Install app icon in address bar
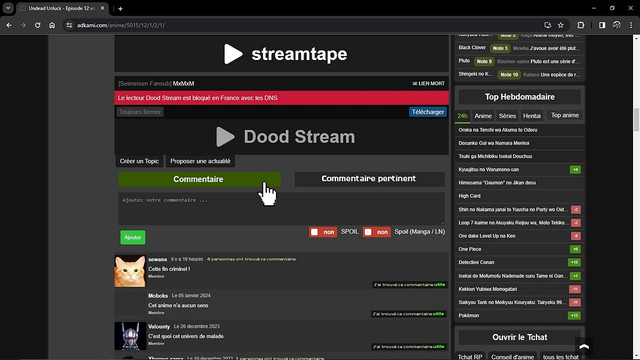The width and height of the screenshot is (640, 360). pyautogui.click(x=547, y=25)
